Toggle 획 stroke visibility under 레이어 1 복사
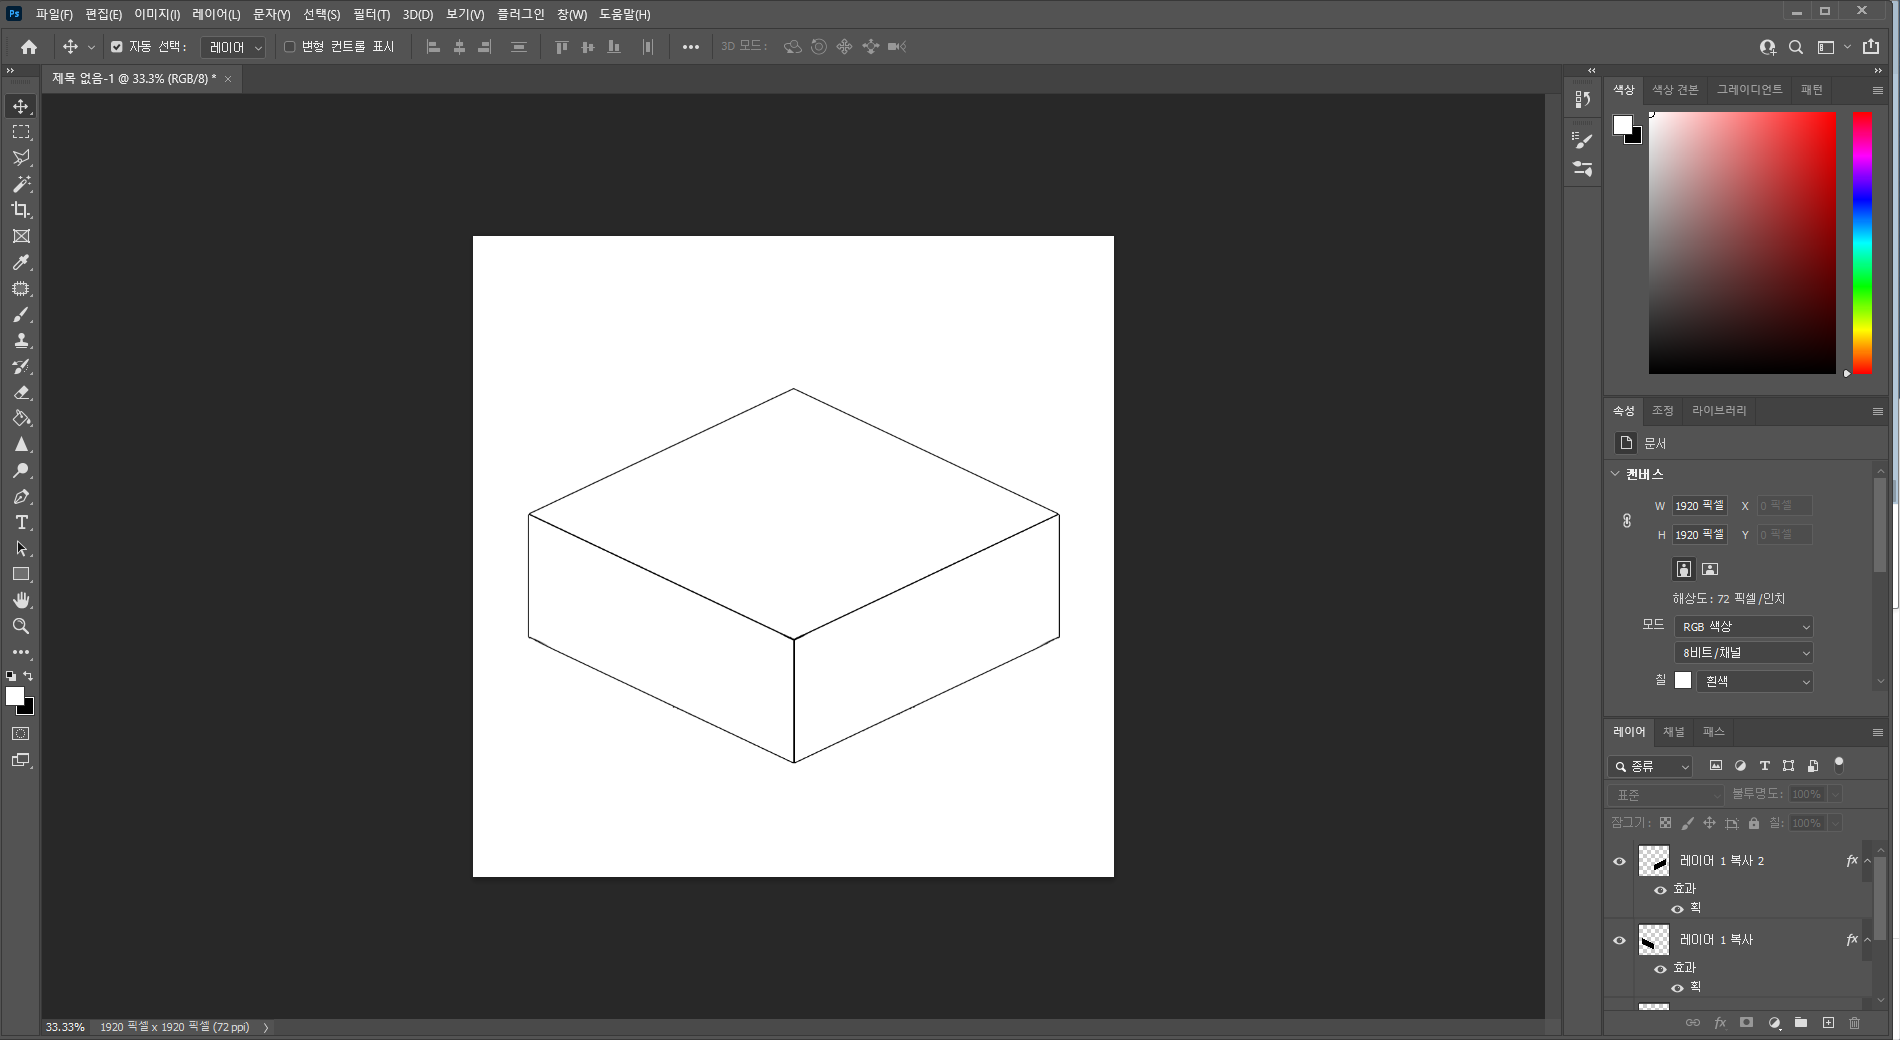 [x=1678, y=987]
